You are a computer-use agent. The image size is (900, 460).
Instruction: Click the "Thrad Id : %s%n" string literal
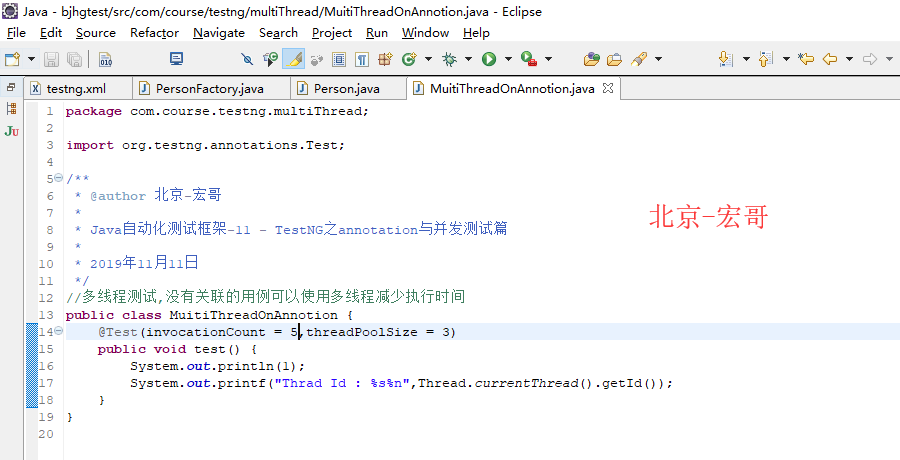(342, 383)
